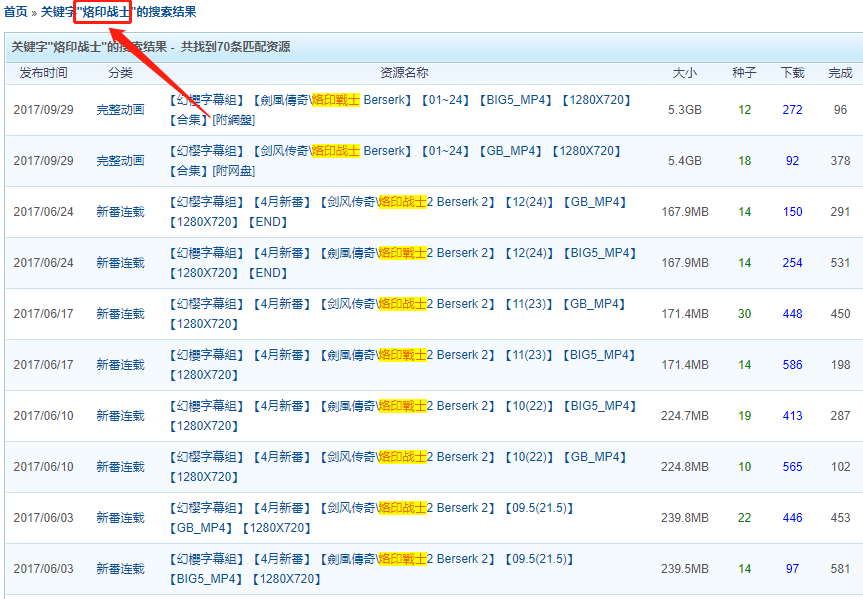The height and width of the screenshot is (599, 863).
Task: Click the 共找到70条匹配资源 results heading
Action: [236, 47]
